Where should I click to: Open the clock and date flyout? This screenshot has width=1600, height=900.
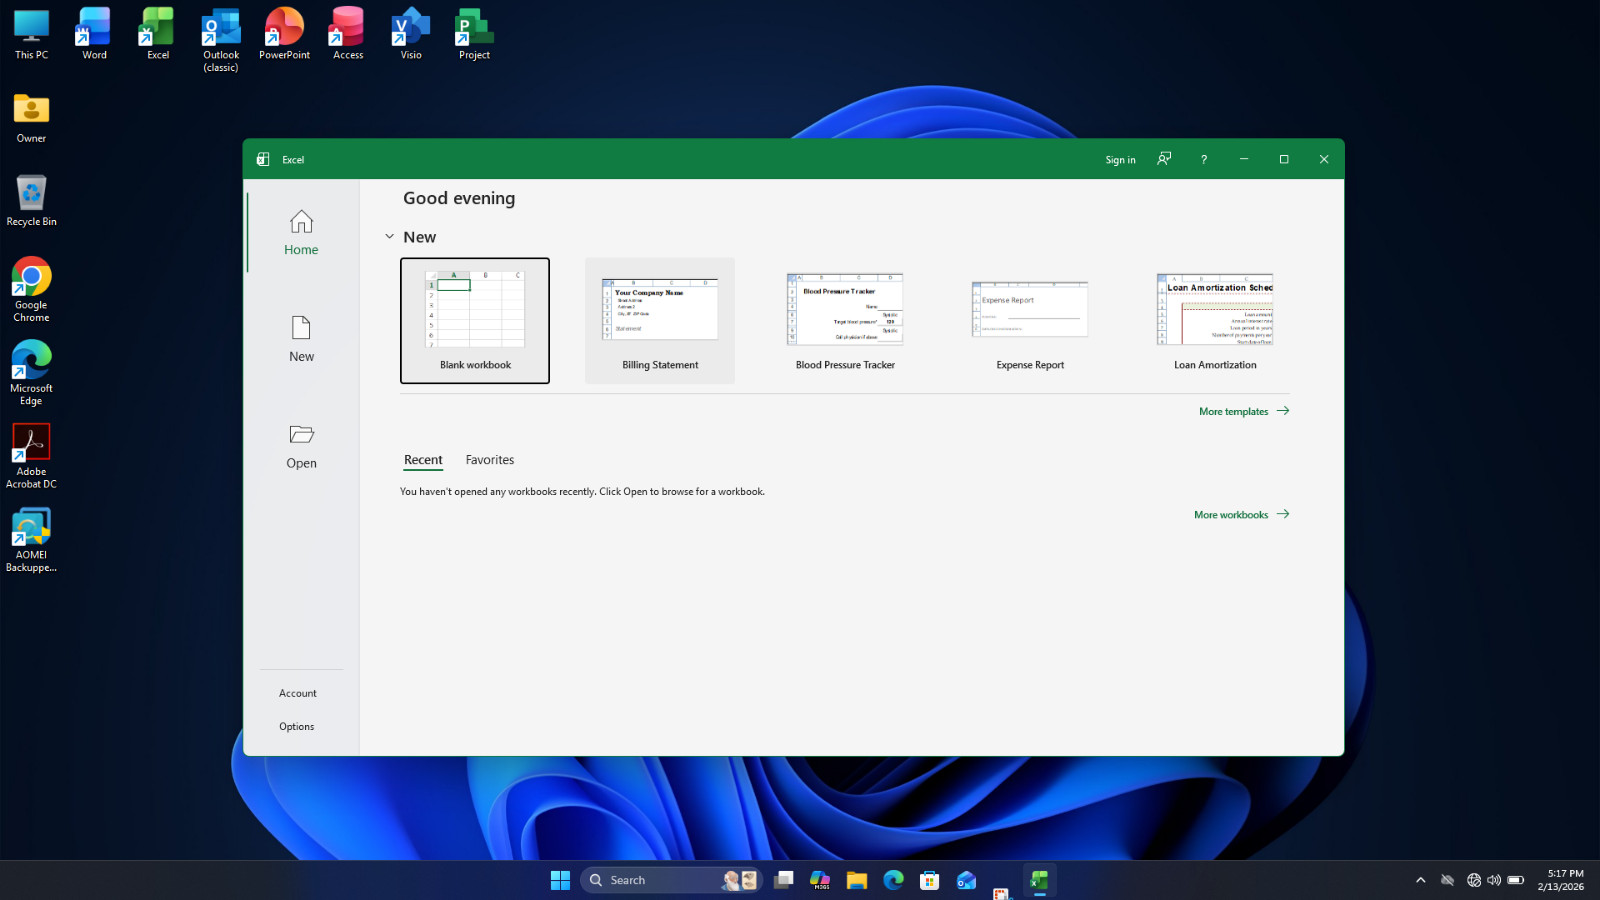pyautogui.click(x=1561, y=880)
